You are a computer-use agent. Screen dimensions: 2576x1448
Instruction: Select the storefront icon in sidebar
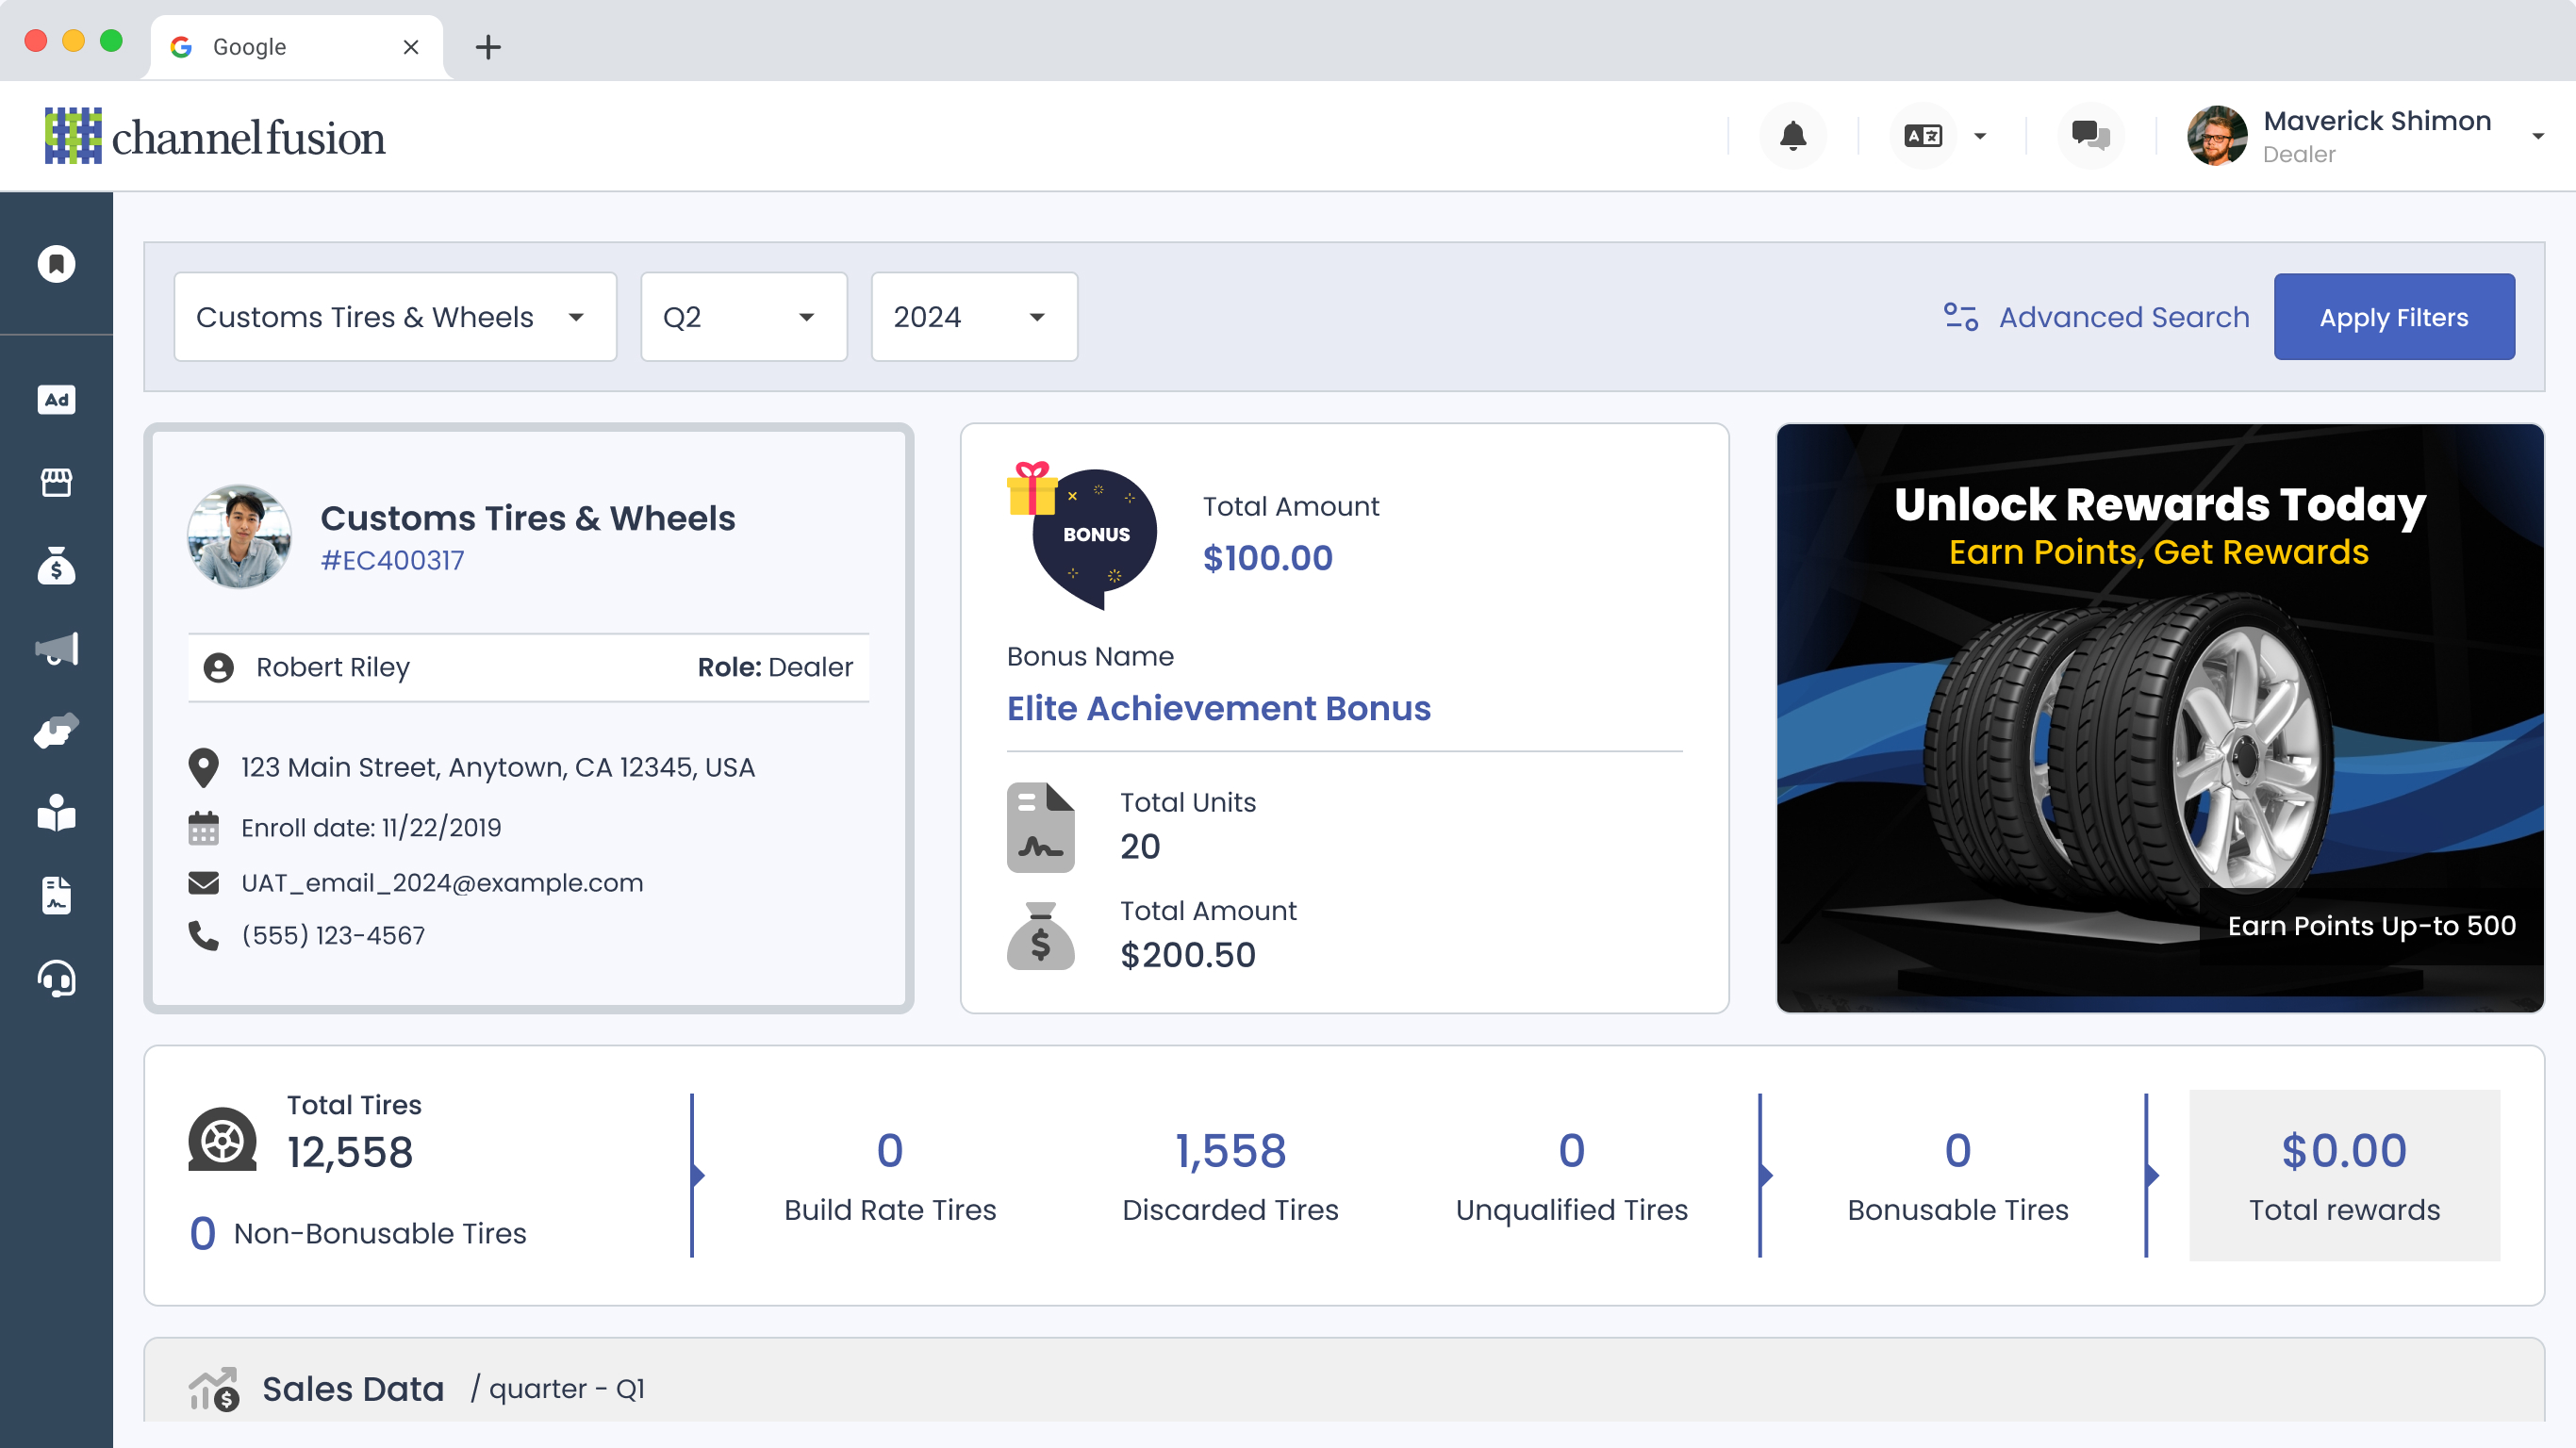(56, 483)
